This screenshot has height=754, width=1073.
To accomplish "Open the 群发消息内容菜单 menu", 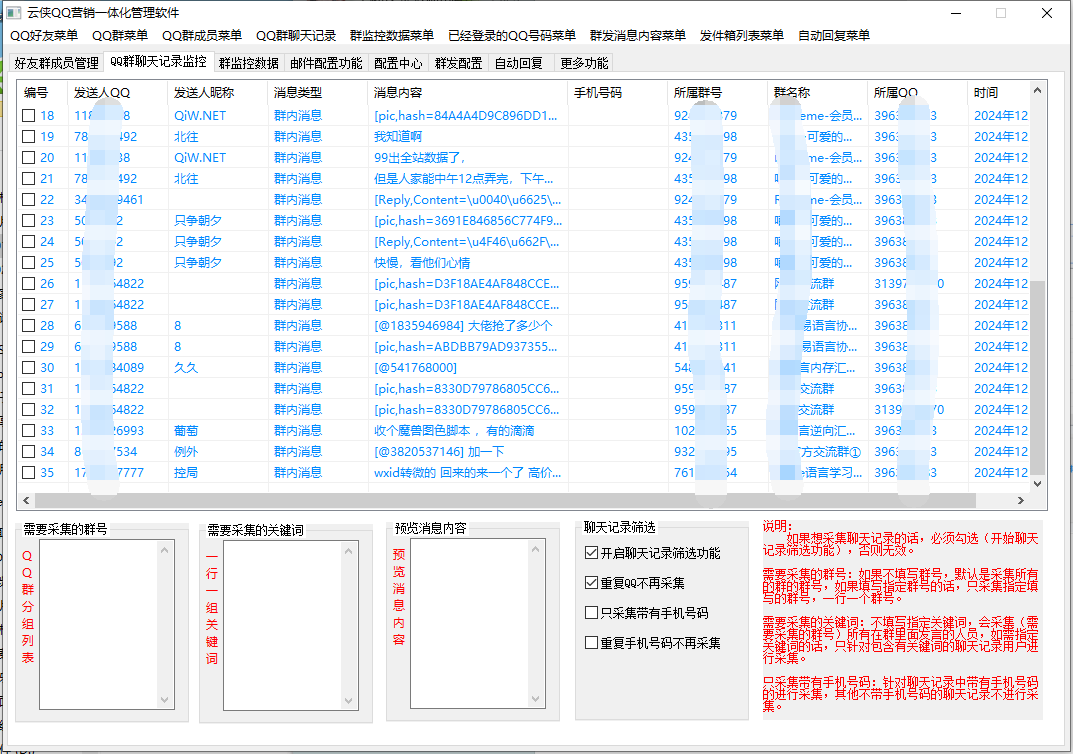I will [x=637, y=36].
